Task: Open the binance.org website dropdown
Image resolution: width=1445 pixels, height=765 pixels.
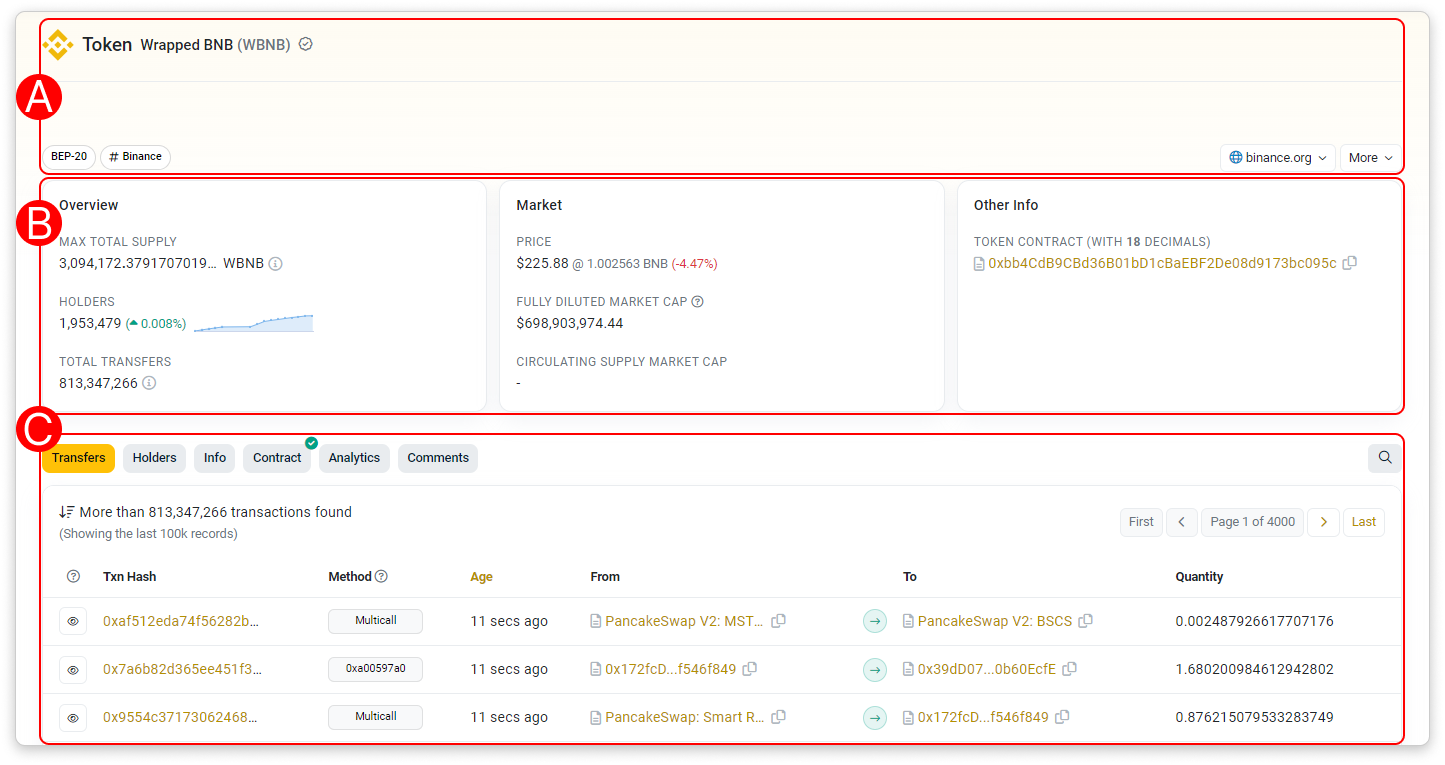Action: coord(1277,157)
